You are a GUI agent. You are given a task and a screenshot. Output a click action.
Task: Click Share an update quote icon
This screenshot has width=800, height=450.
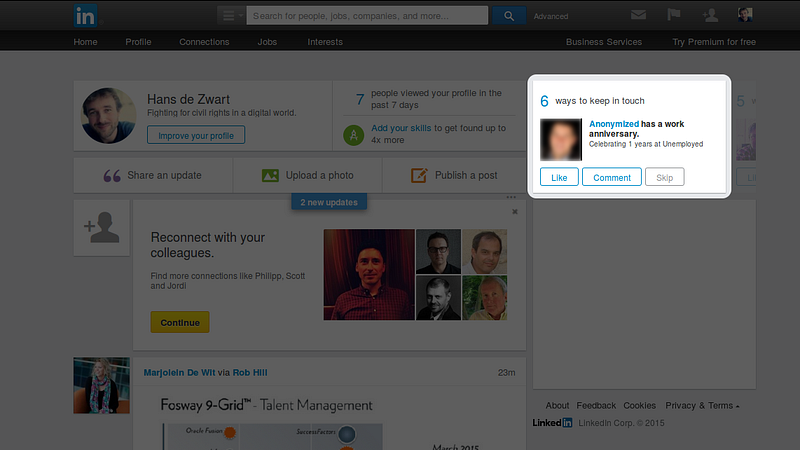(x=112, y=176)
